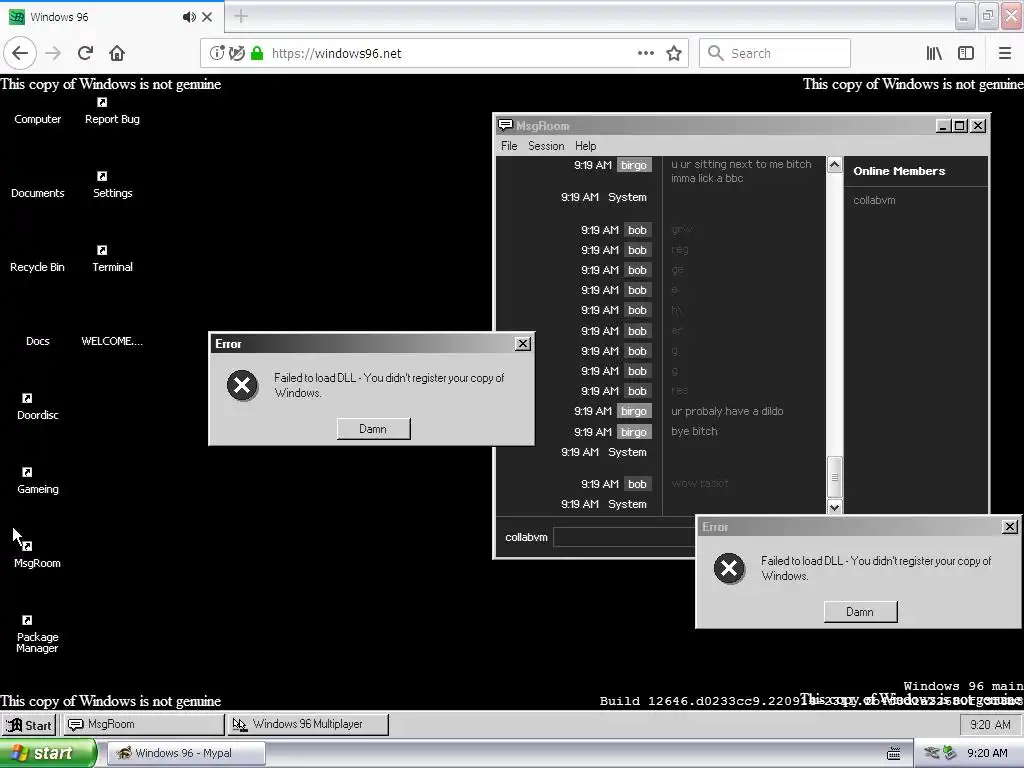1024x768 pixels.
Task: Launch MsgRoom from the desktop shortcut
Action: coord(37,556)
